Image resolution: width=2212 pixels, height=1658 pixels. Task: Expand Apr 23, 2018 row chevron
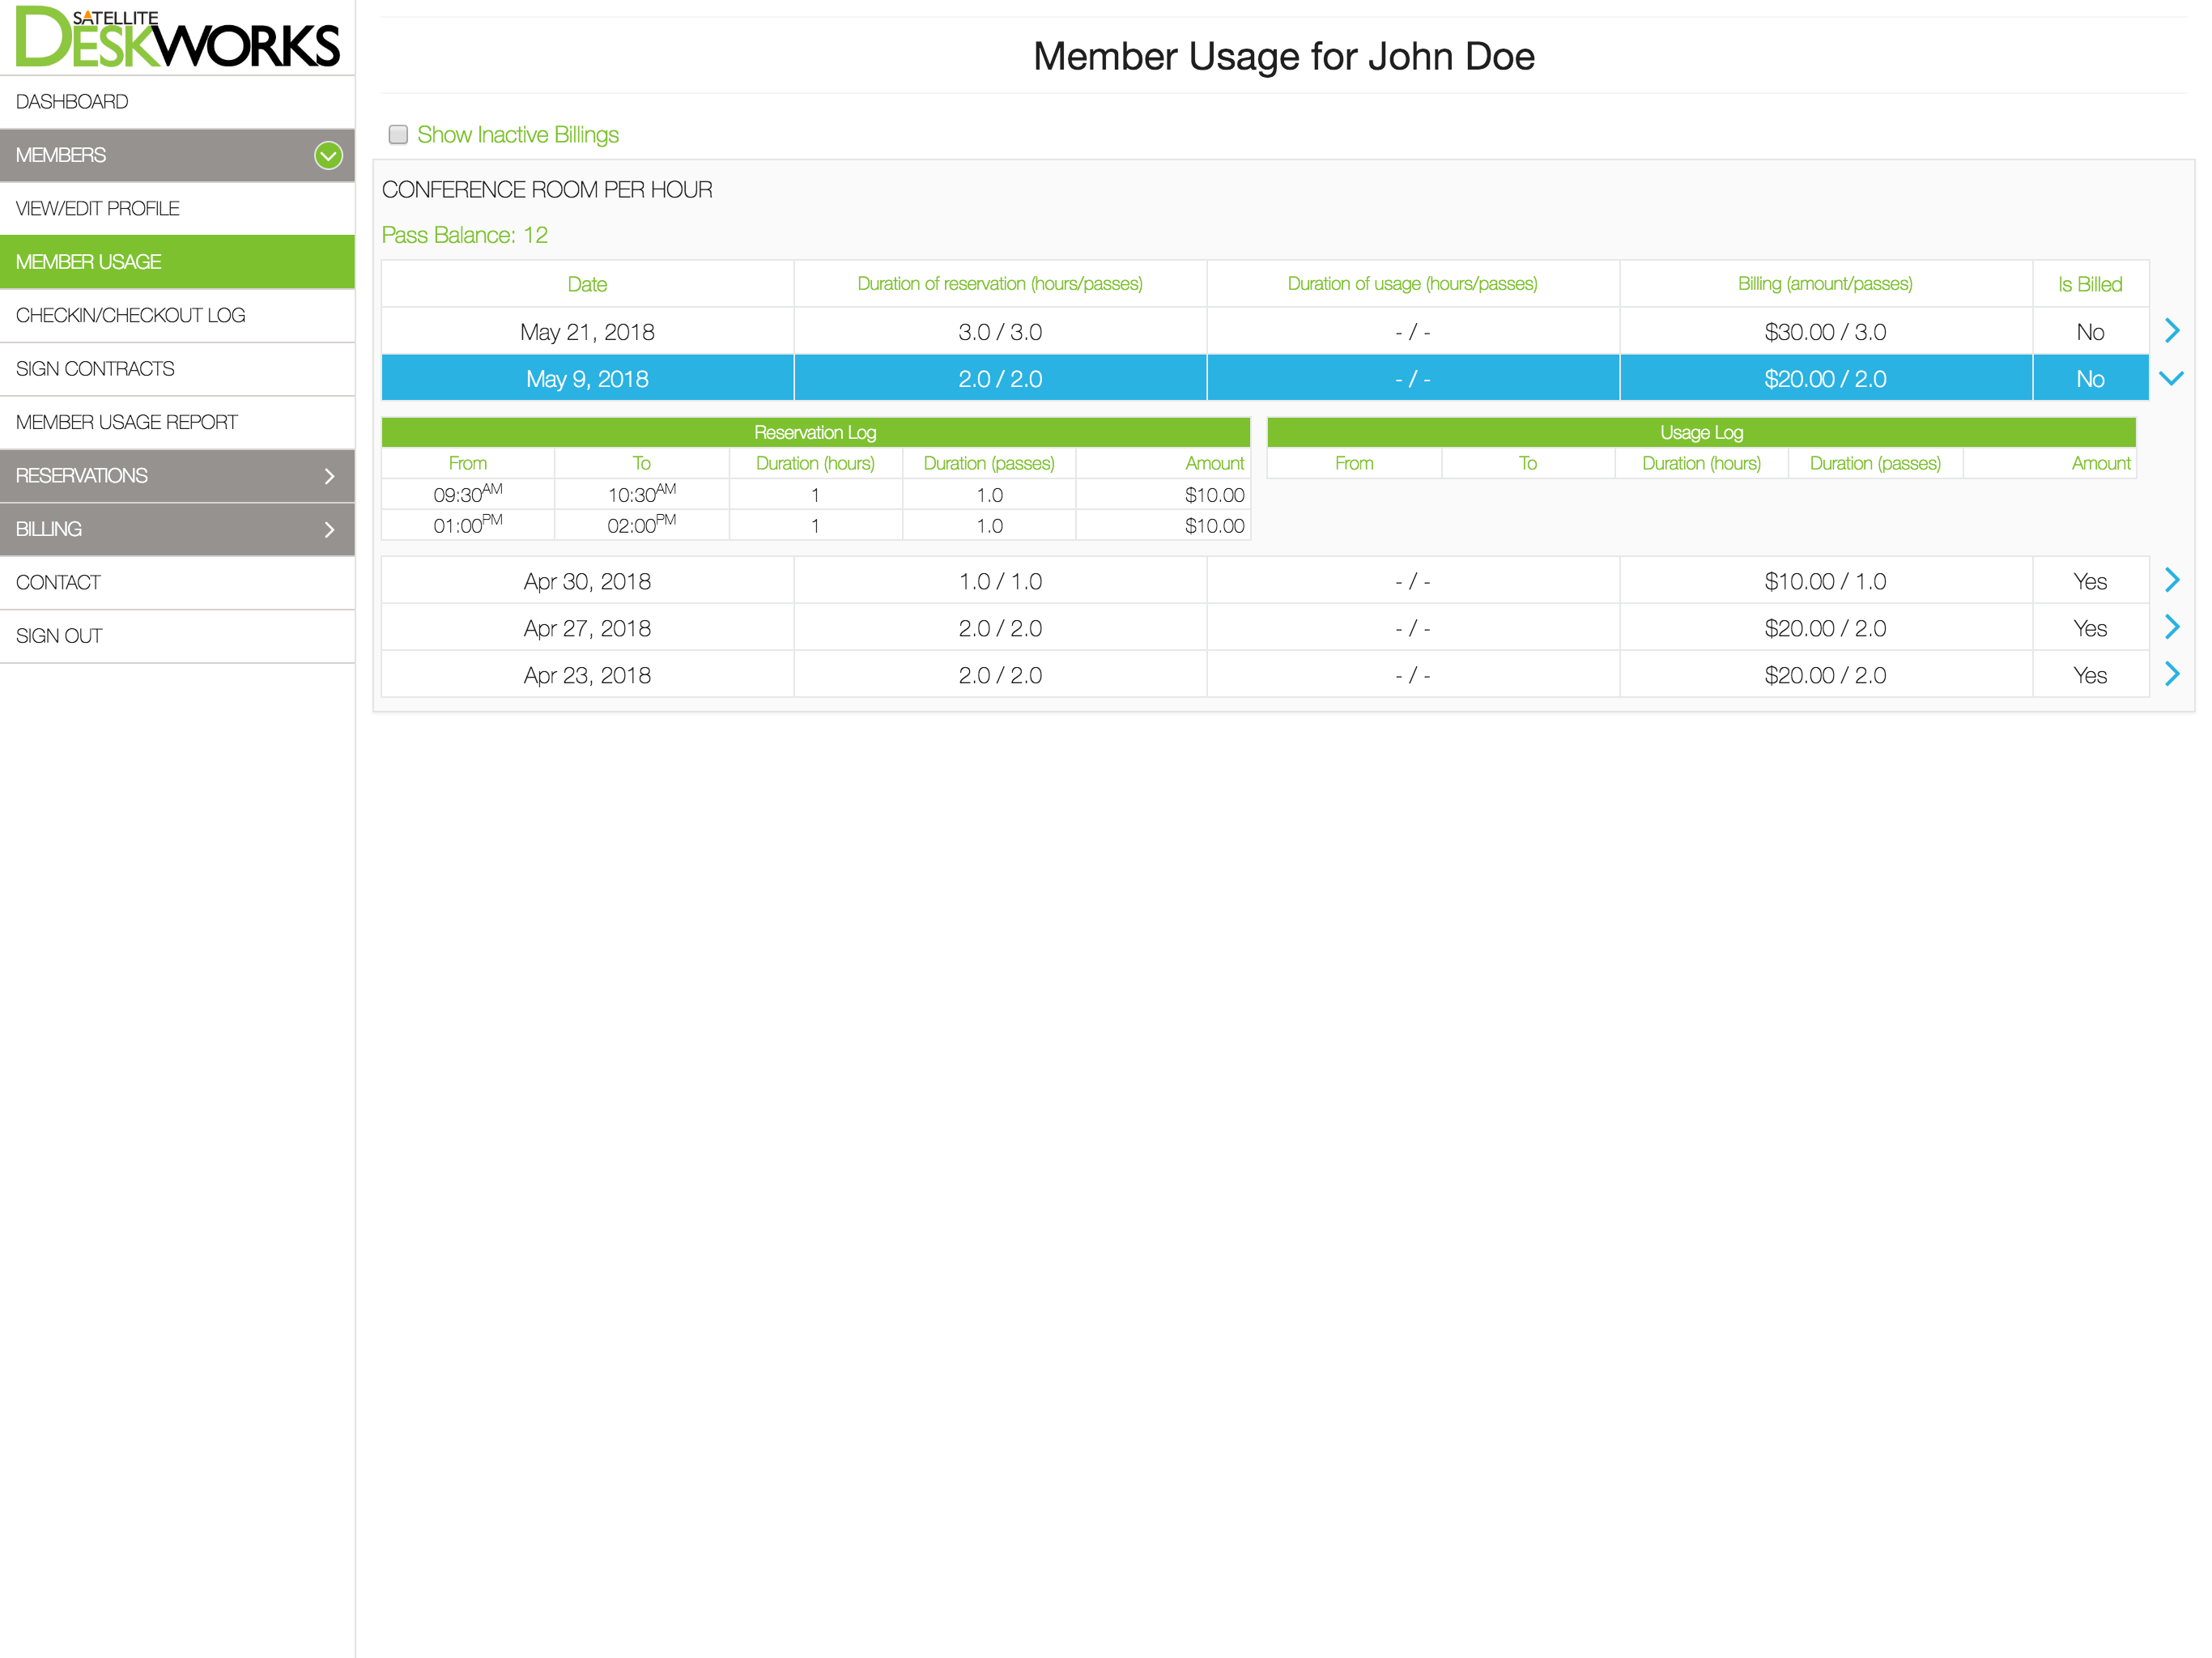2171,674
